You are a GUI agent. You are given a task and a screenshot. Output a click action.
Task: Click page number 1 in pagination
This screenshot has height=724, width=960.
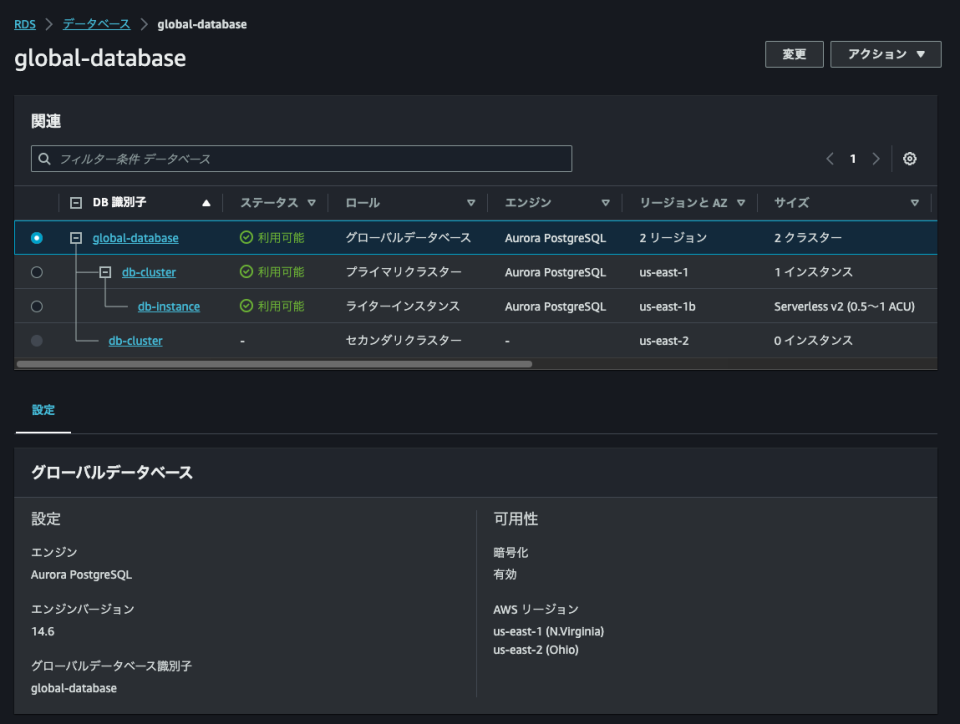pos(852,159)
